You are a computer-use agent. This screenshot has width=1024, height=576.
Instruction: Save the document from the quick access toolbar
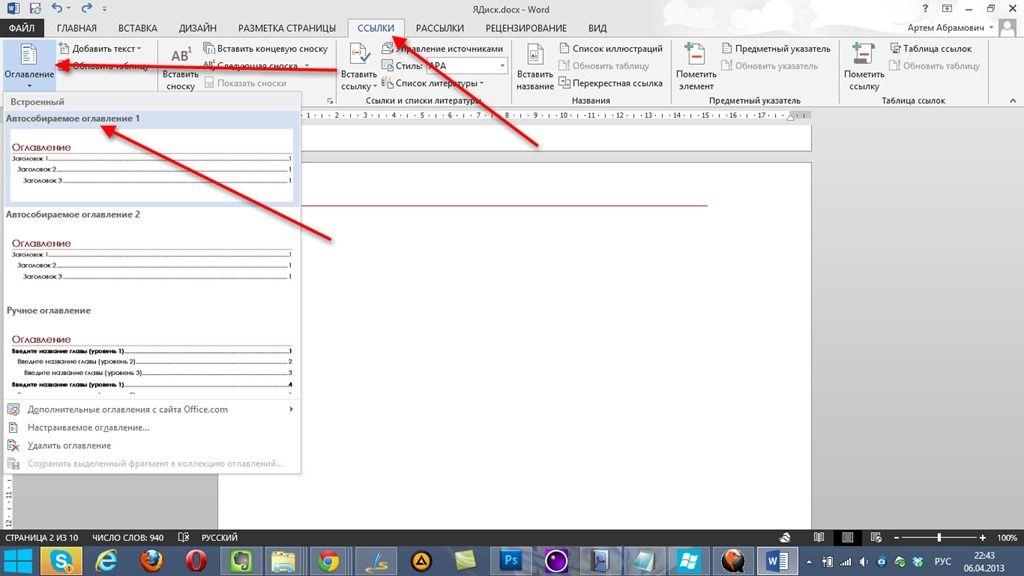tap(33, 8)
